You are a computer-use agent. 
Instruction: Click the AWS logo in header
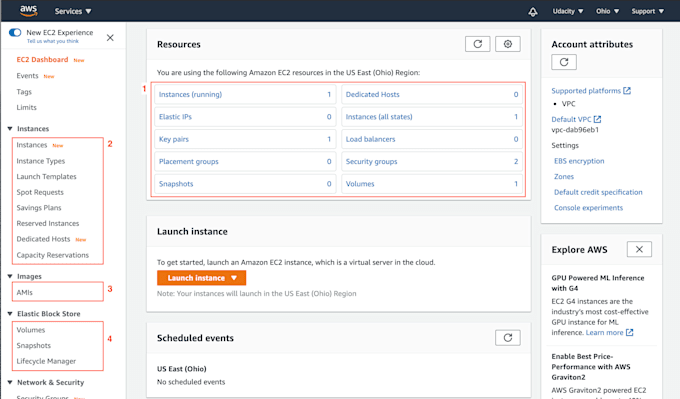pyautogui.click(x=29, y=11)
